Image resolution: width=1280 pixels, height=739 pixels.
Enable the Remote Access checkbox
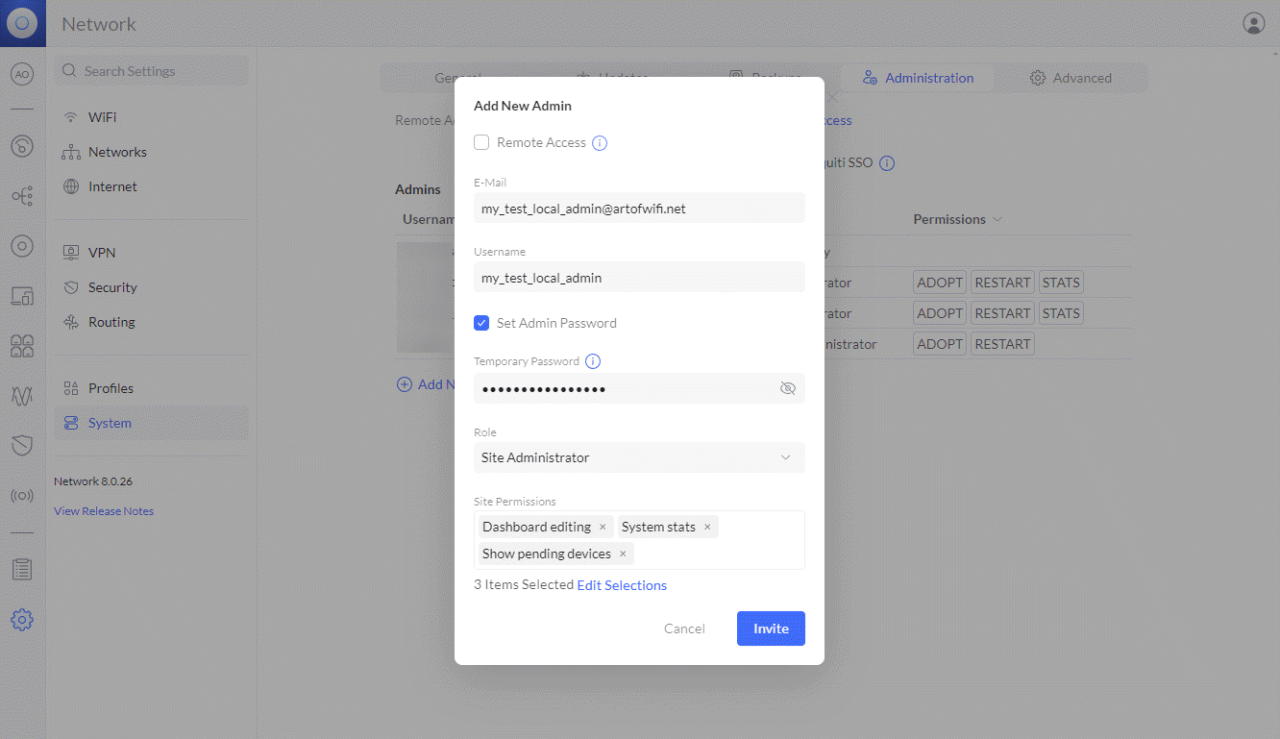pos(481,142)
